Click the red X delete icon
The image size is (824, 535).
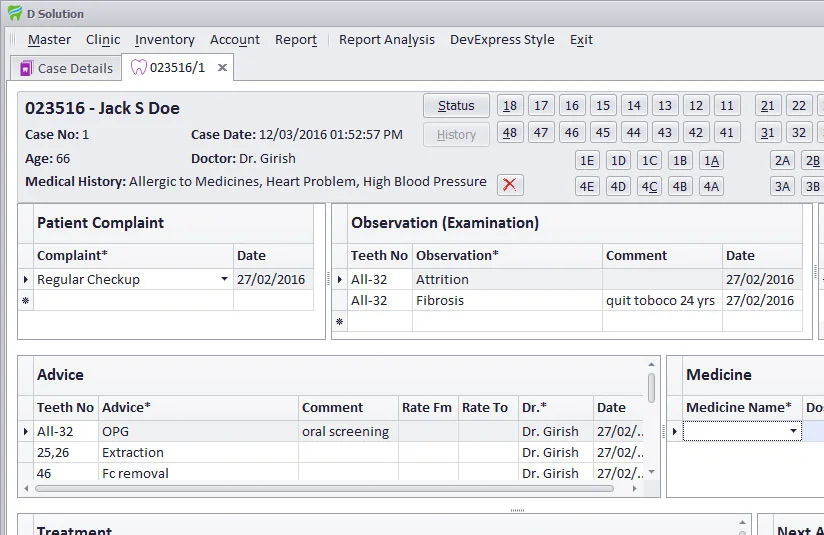[510, 184]
